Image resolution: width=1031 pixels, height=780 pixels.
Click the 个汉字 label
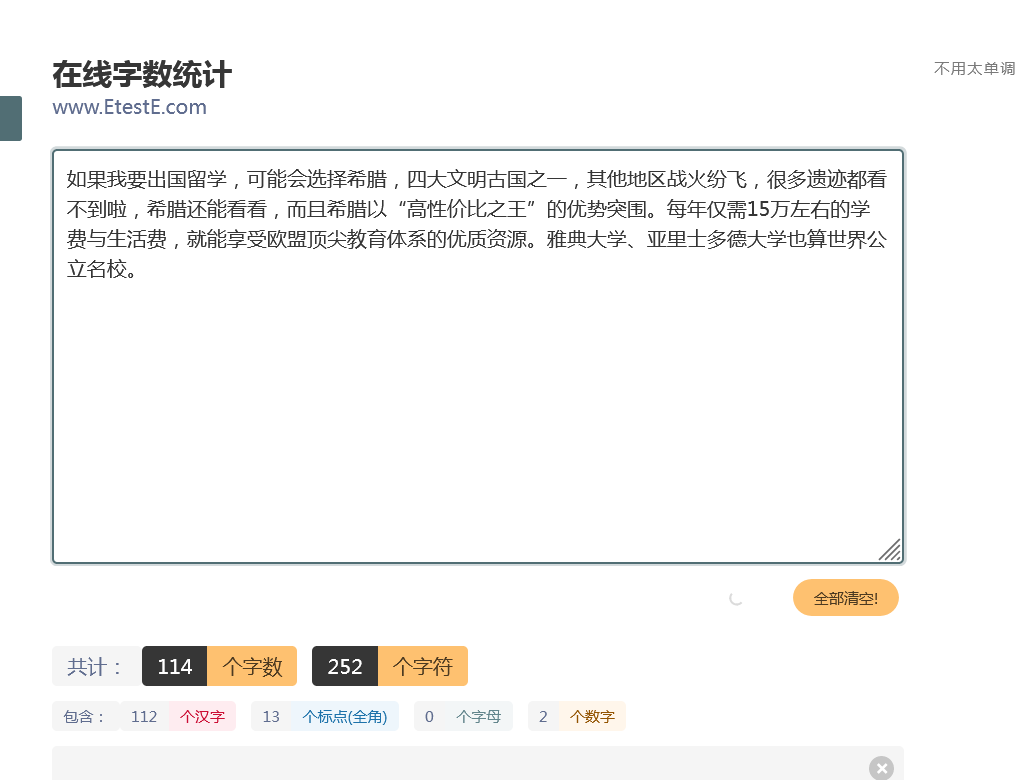203,716
